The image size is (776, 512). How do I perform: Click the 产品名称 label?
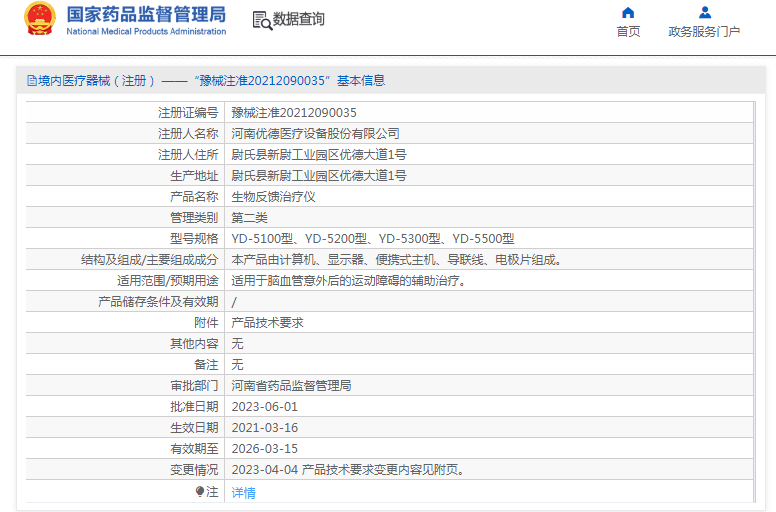[194, 197]
